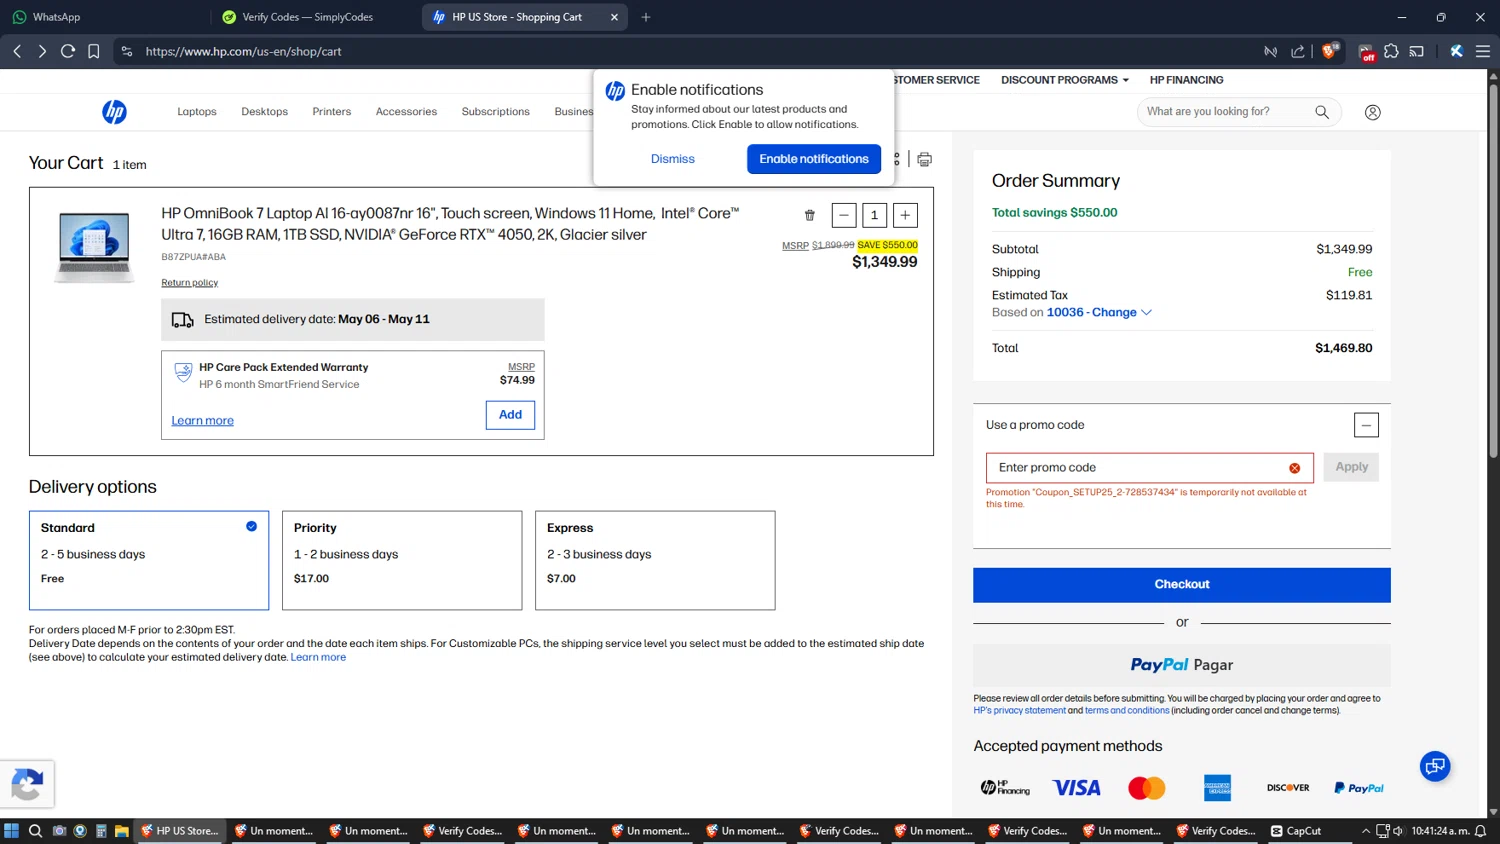Pay with the PayPal Pagar button

pyautogui.click(x=1182, y=665)
